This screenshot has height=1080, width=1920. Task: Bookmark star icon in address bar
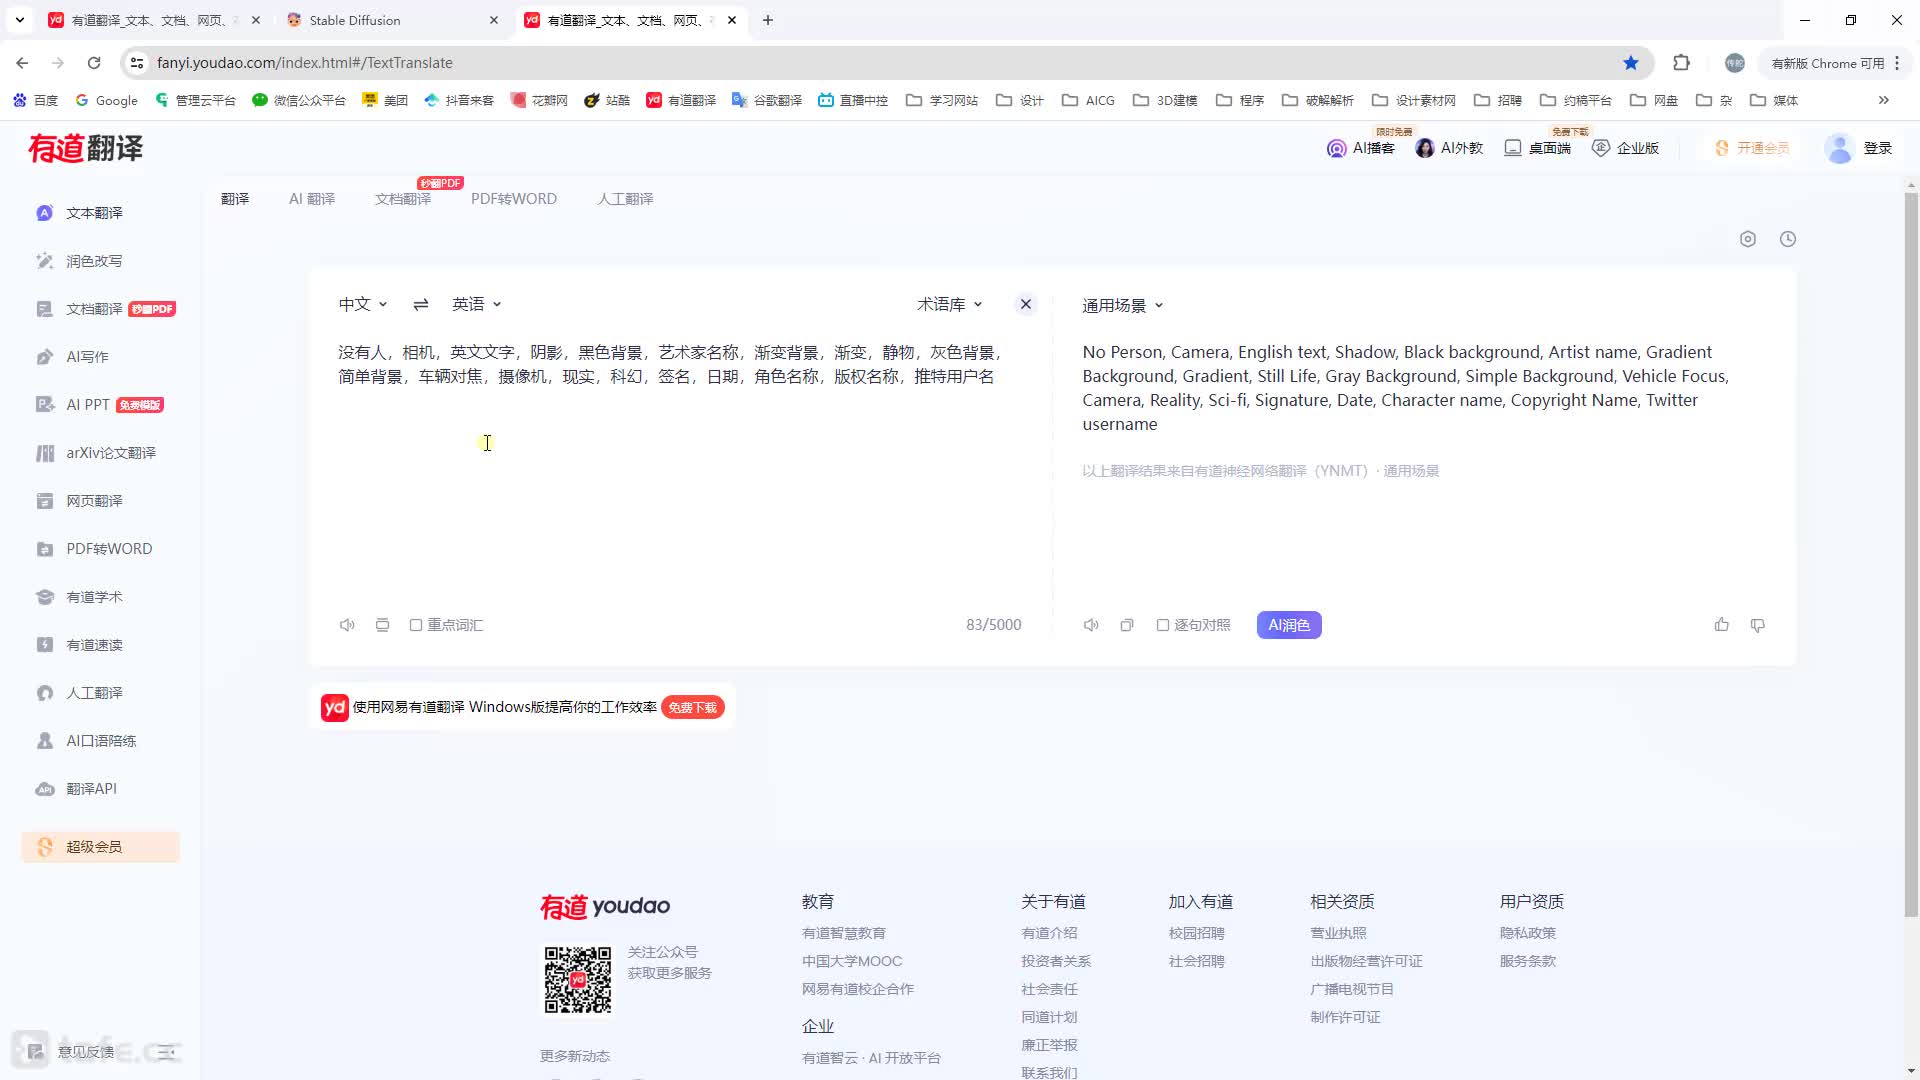click(x=1631, y=63)
